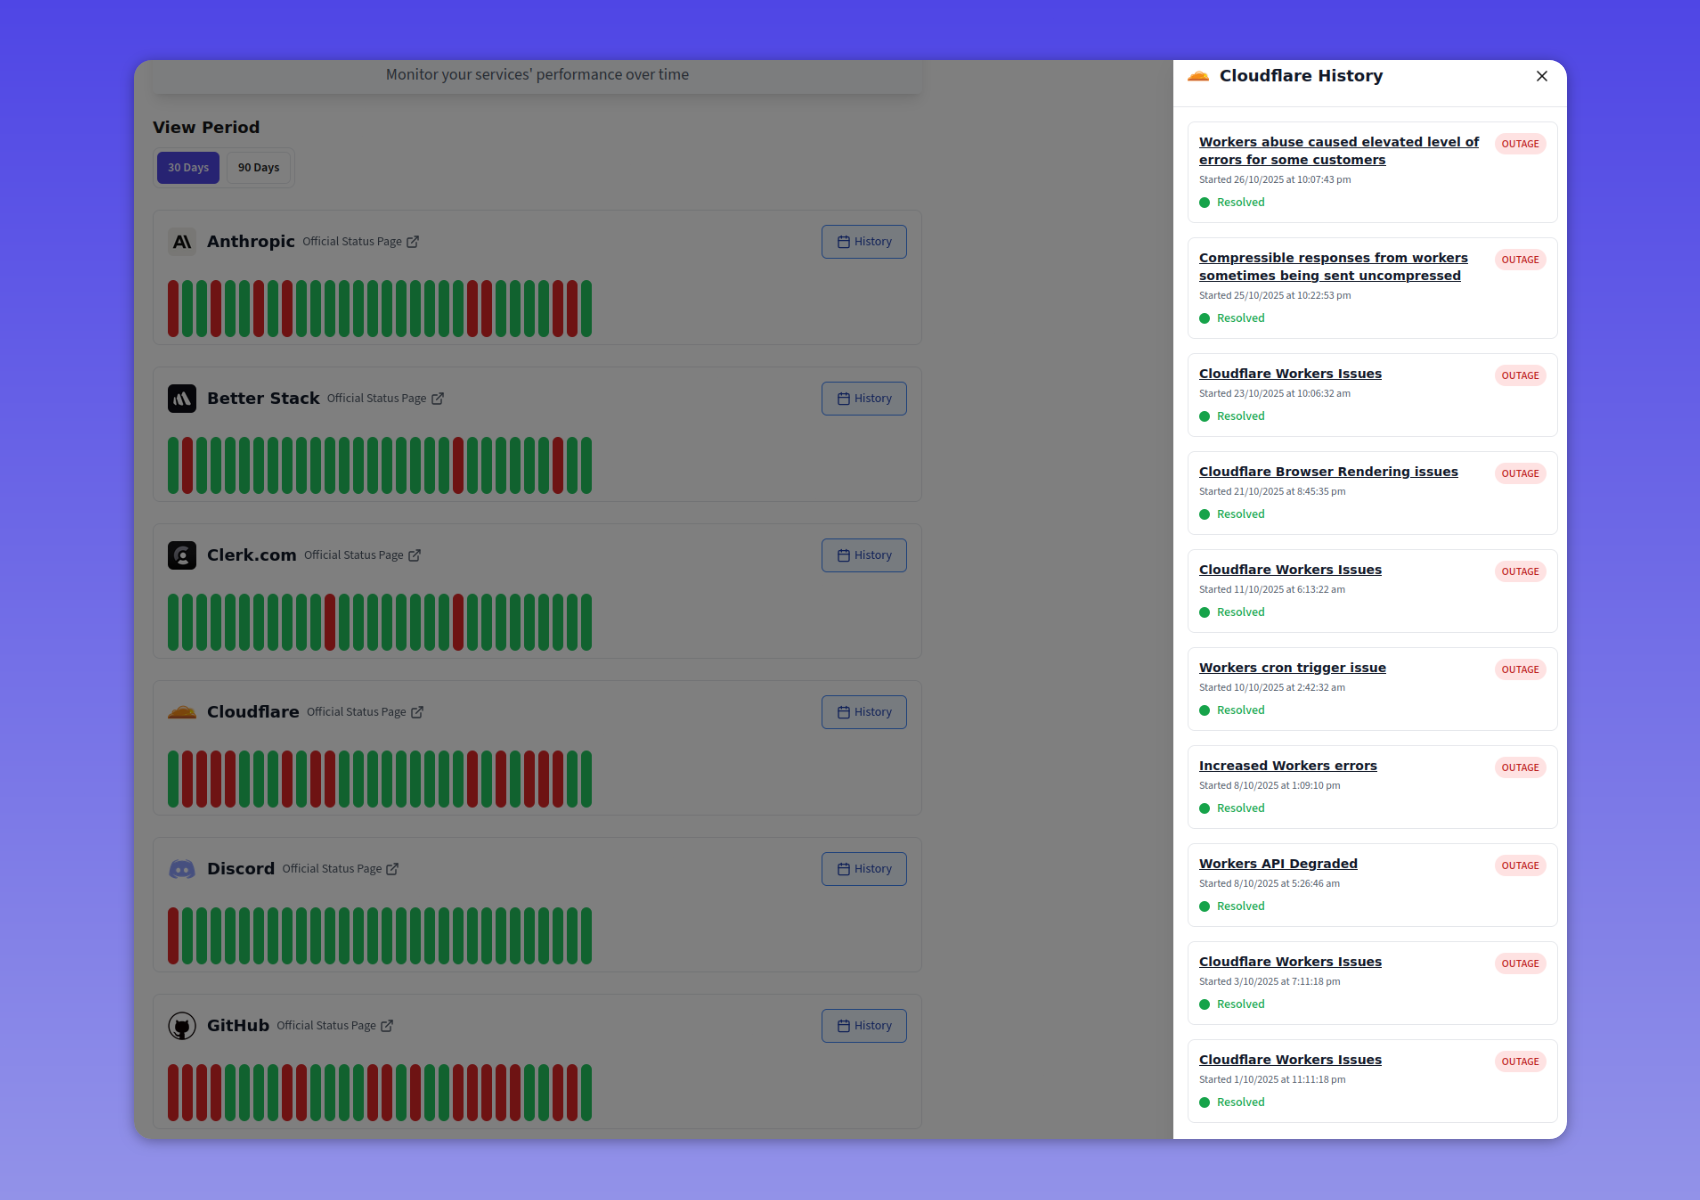This screenshot has width=1700, height=1200.
Task: Switch view period to 90 Days
Action: (259, 168)
